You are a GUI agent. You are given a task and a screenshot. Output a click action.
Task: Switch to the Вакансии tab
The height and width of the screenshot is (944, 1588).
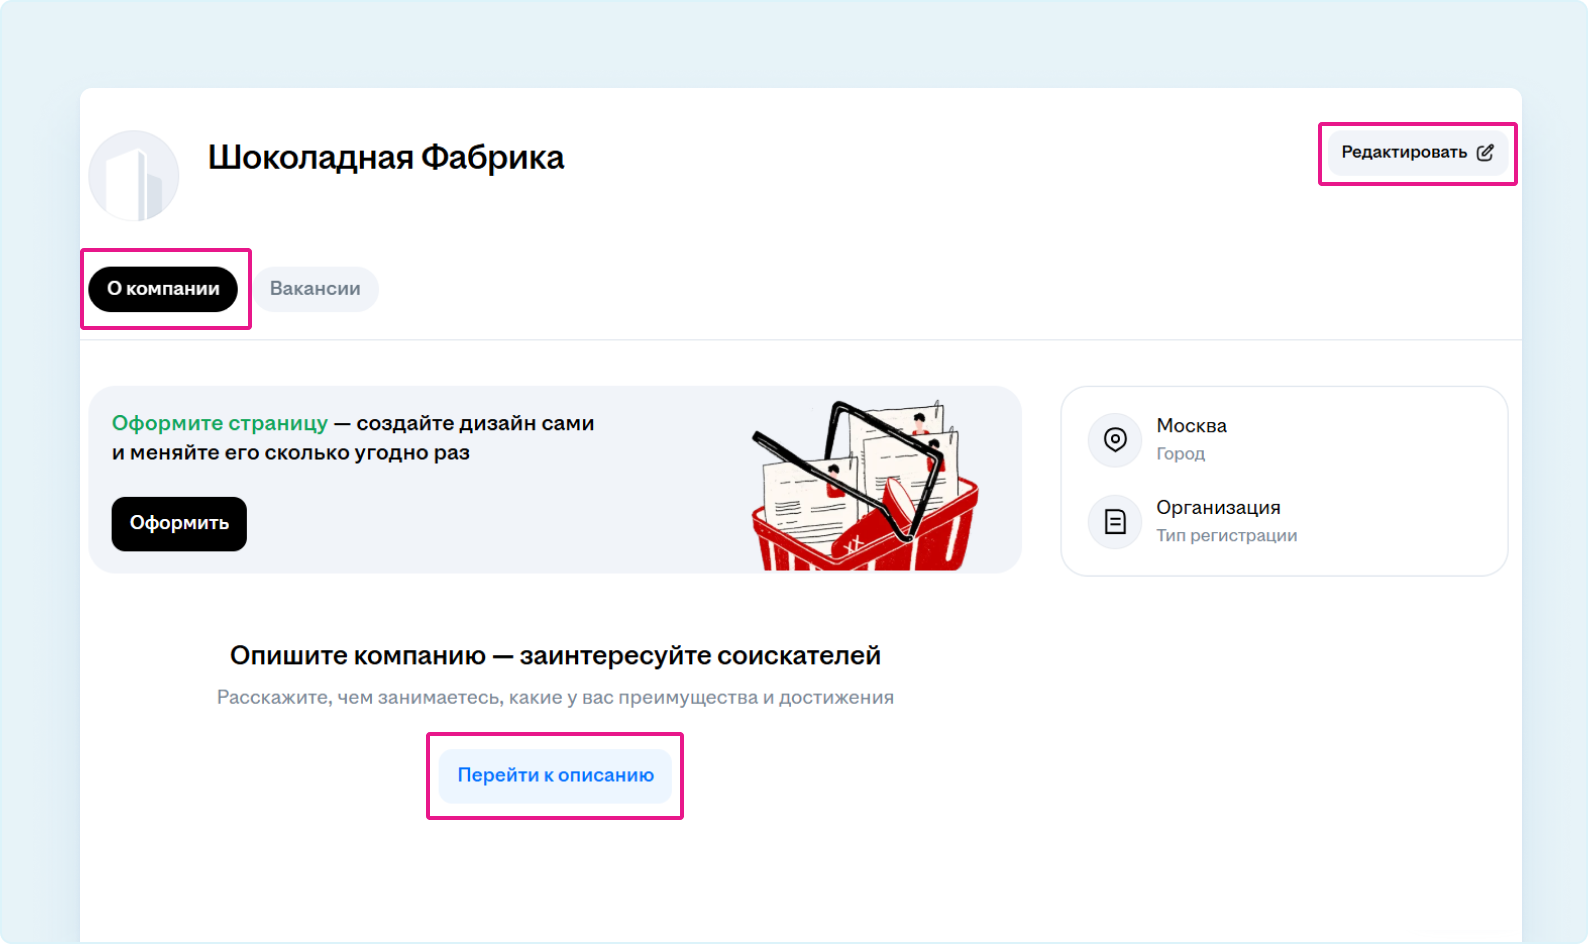click(315, 289)
